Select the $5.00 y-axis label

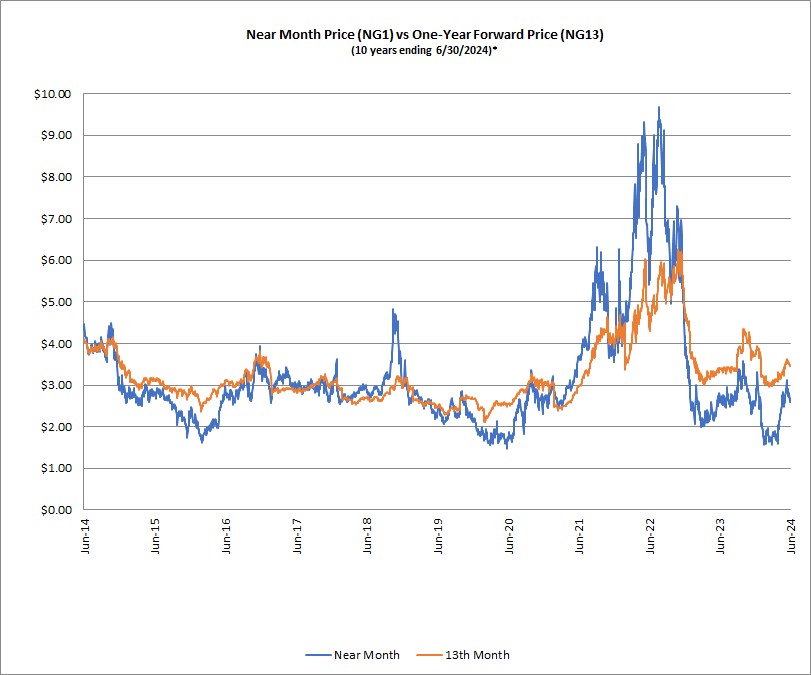click(x=56, y=302)
